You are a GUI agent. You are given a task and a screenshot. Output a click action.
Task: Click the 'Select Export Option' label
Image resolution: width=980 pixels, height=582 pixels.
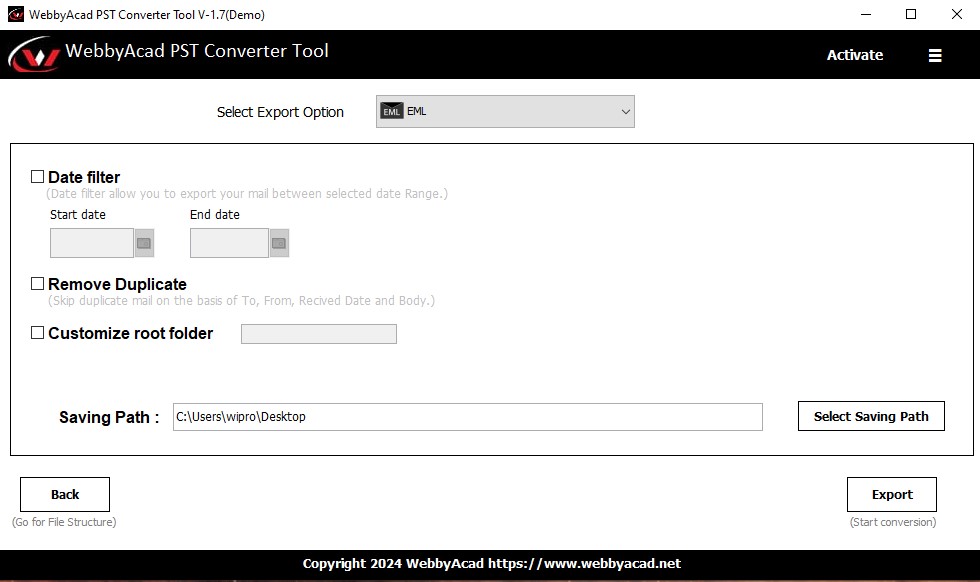(x=280, y=112)
